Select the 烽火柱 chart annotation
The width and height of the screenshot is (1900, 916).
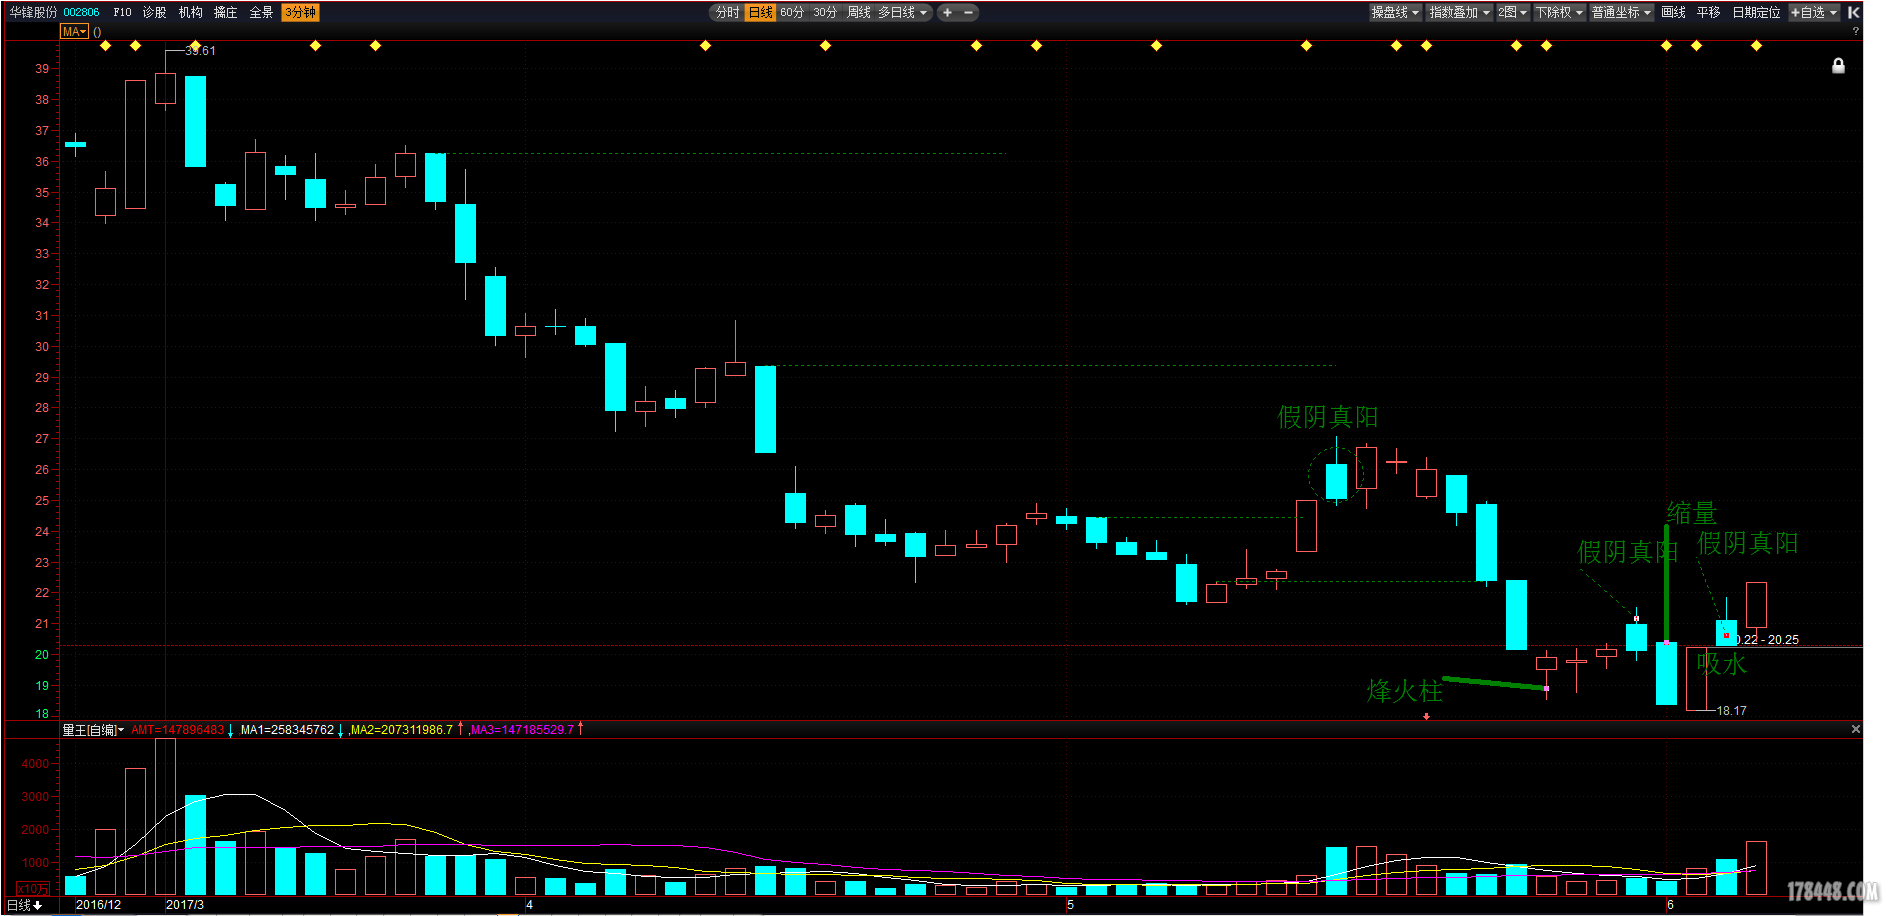pos(1404,691)
